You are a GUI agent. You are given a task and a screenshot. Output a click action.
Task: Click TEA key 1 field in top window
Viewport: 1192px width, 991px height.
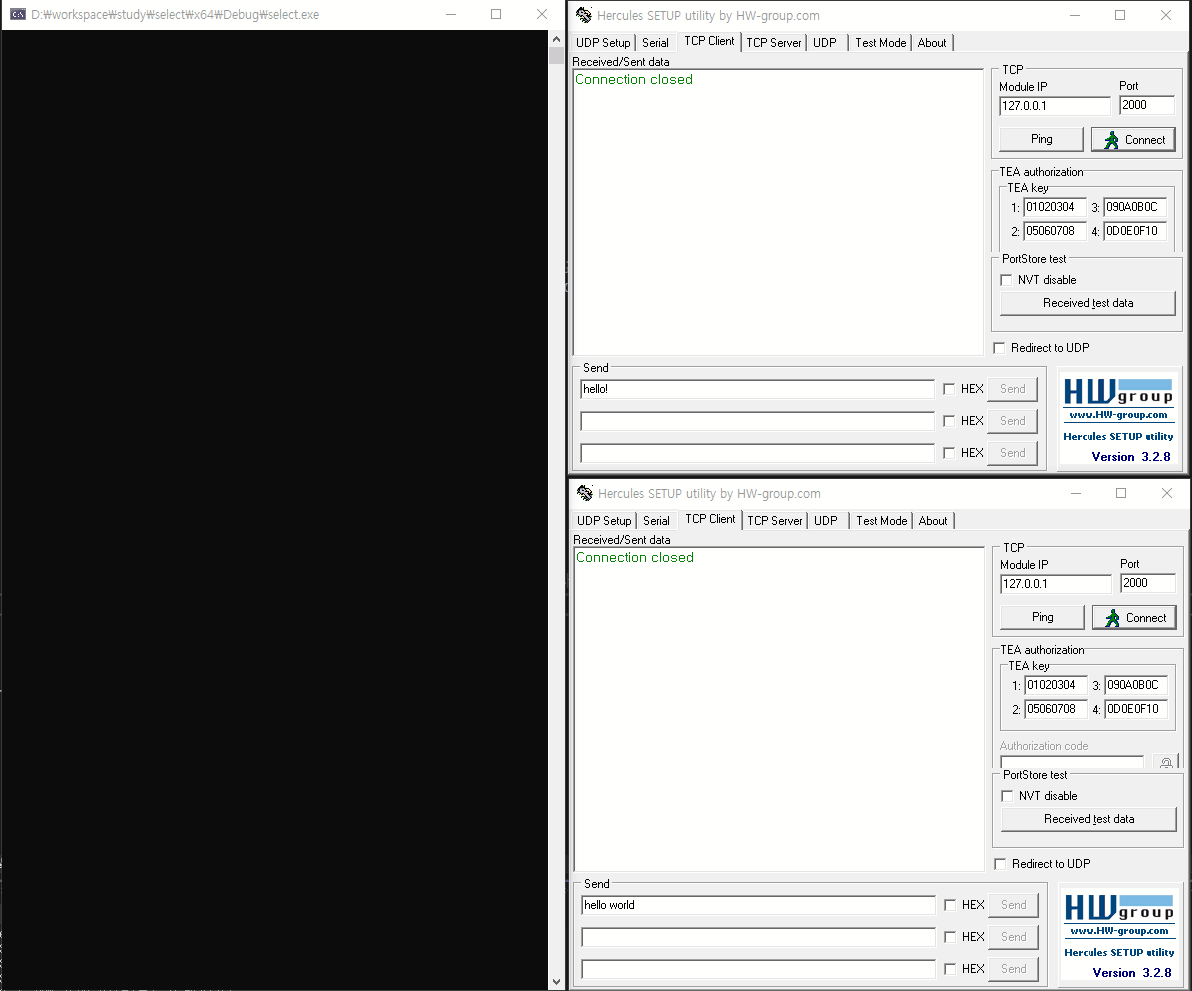point(1054,207)
